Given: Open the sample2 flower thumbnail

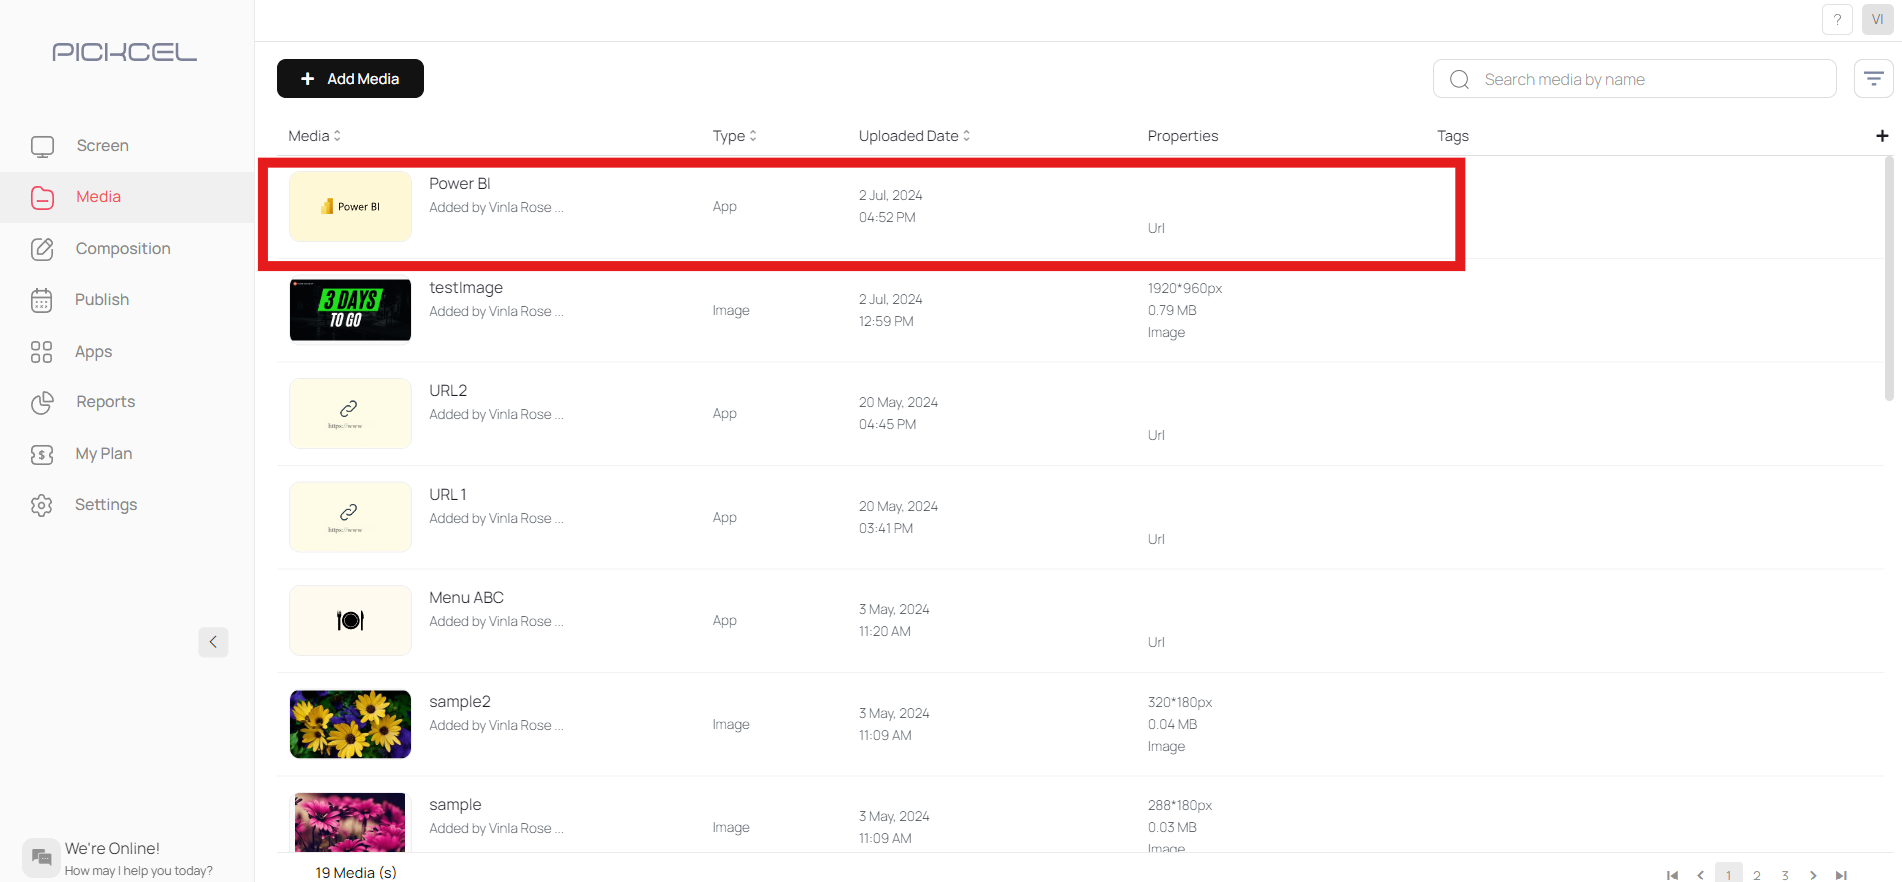Looking at the screenshot, I should click(x=350, y=724).
